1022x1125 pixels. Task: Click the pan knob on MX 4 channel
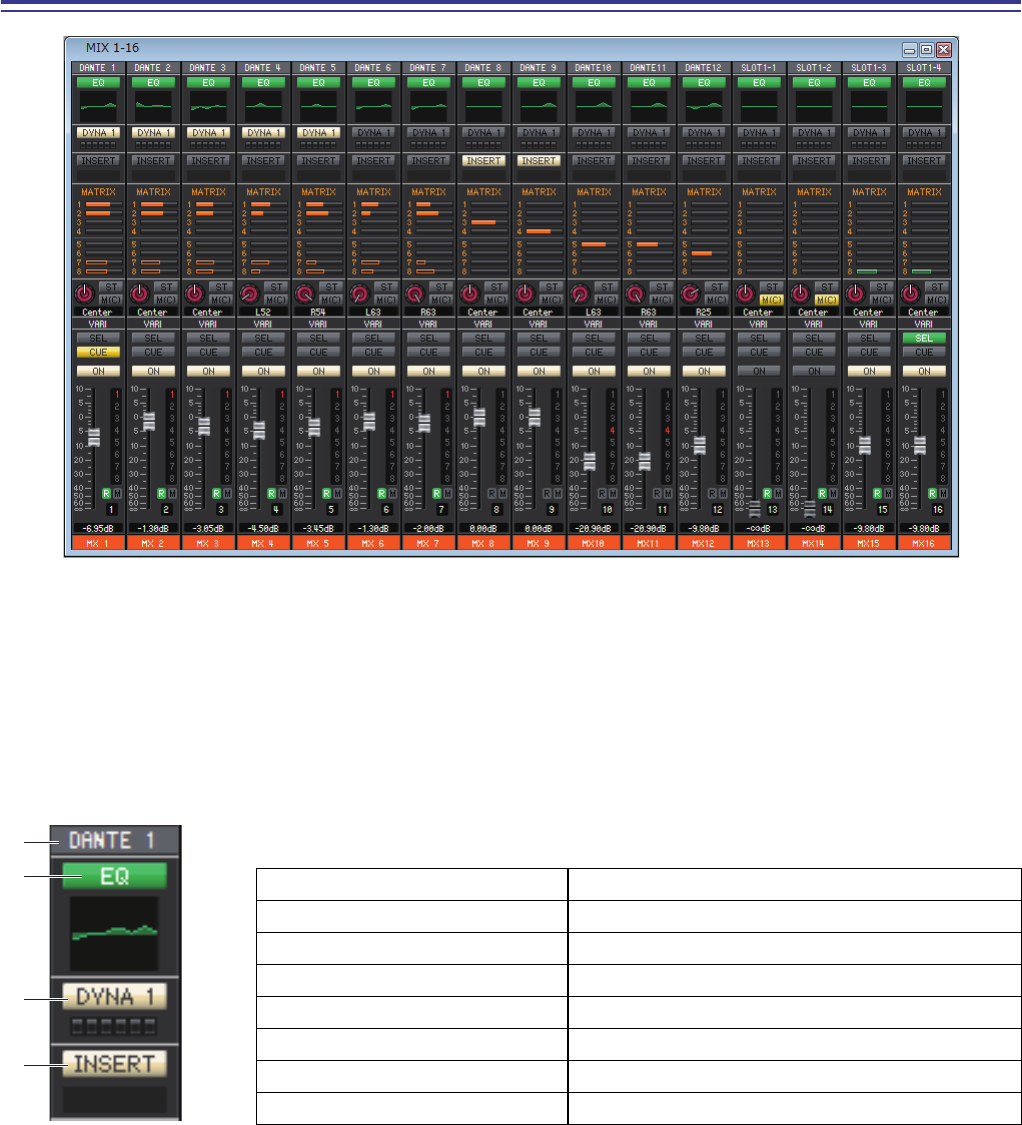(x=250, y=293)
